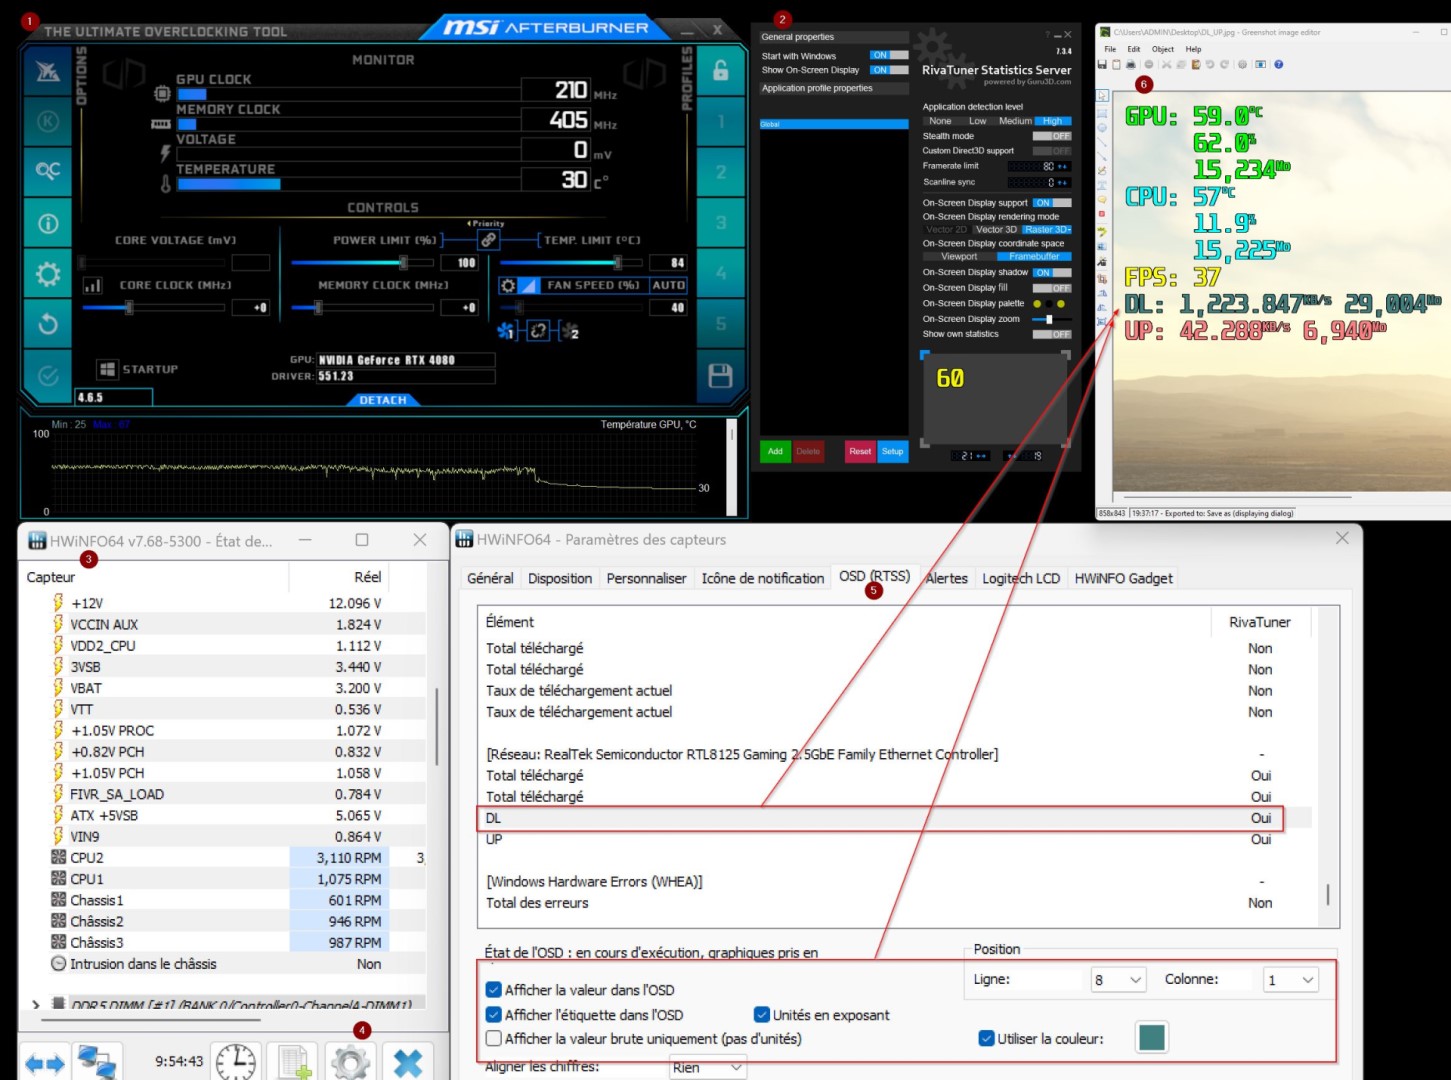Open the OC Scanner in Afterburner sidebar
This screenshot has height=1080, width=1451.
(x=47, y=171)
